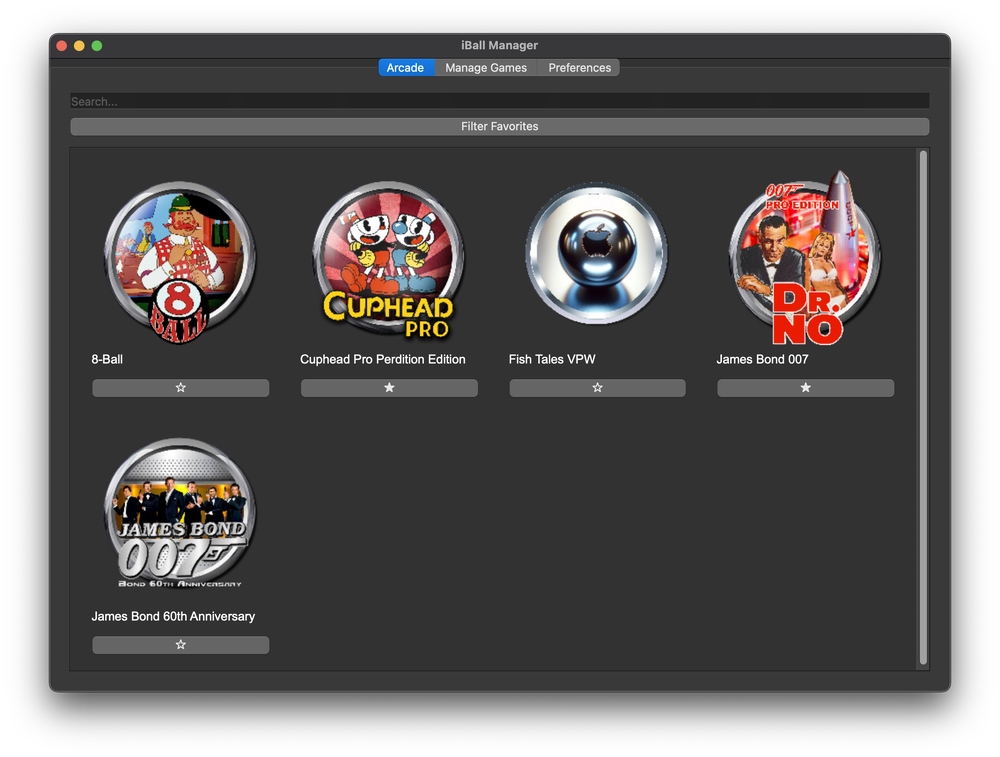Toggle star for James Bond 60th Anniversary

pyautogui.click(x=180, y=645)
